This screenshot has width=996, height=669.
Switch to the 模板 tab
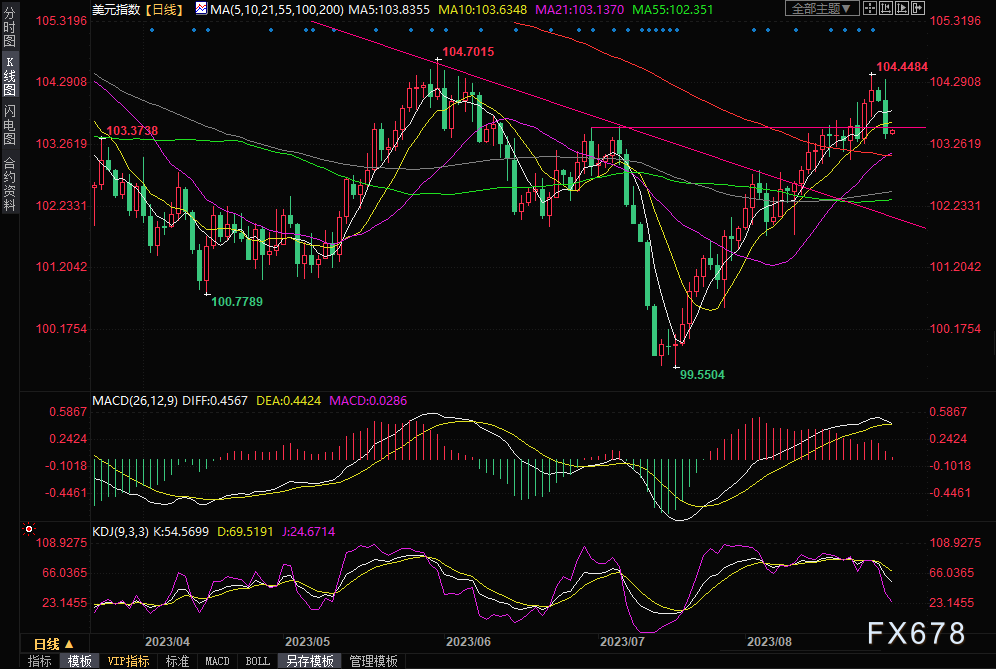79,661
